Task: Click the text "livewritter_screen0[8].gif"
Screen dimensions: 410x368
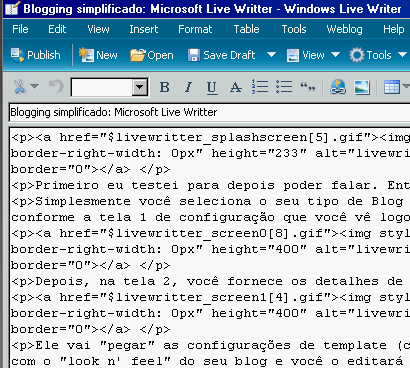Action: [219, 233]
